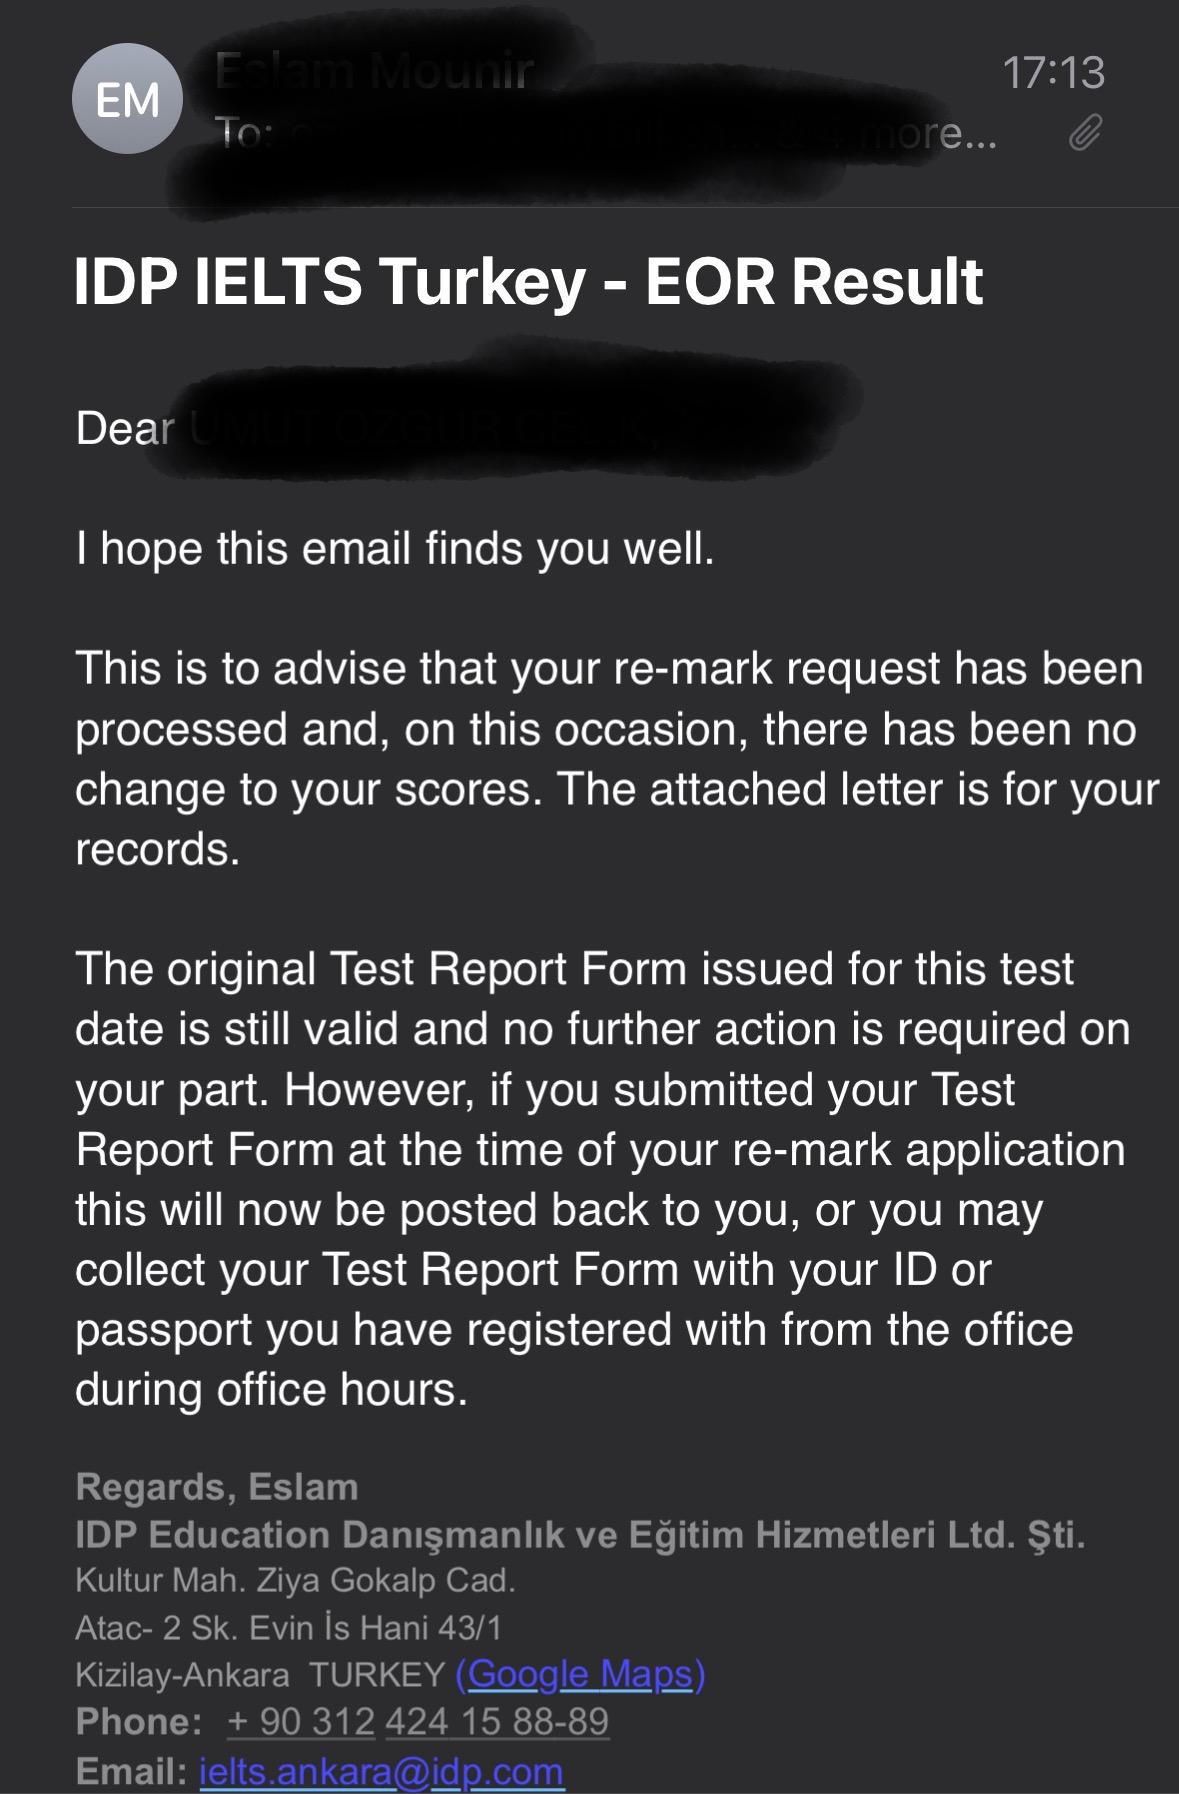The width and height of the screenshot is (1179, 1794).
Task: Tap the paperclip attachment icon
Action: tap(1085, 131)
